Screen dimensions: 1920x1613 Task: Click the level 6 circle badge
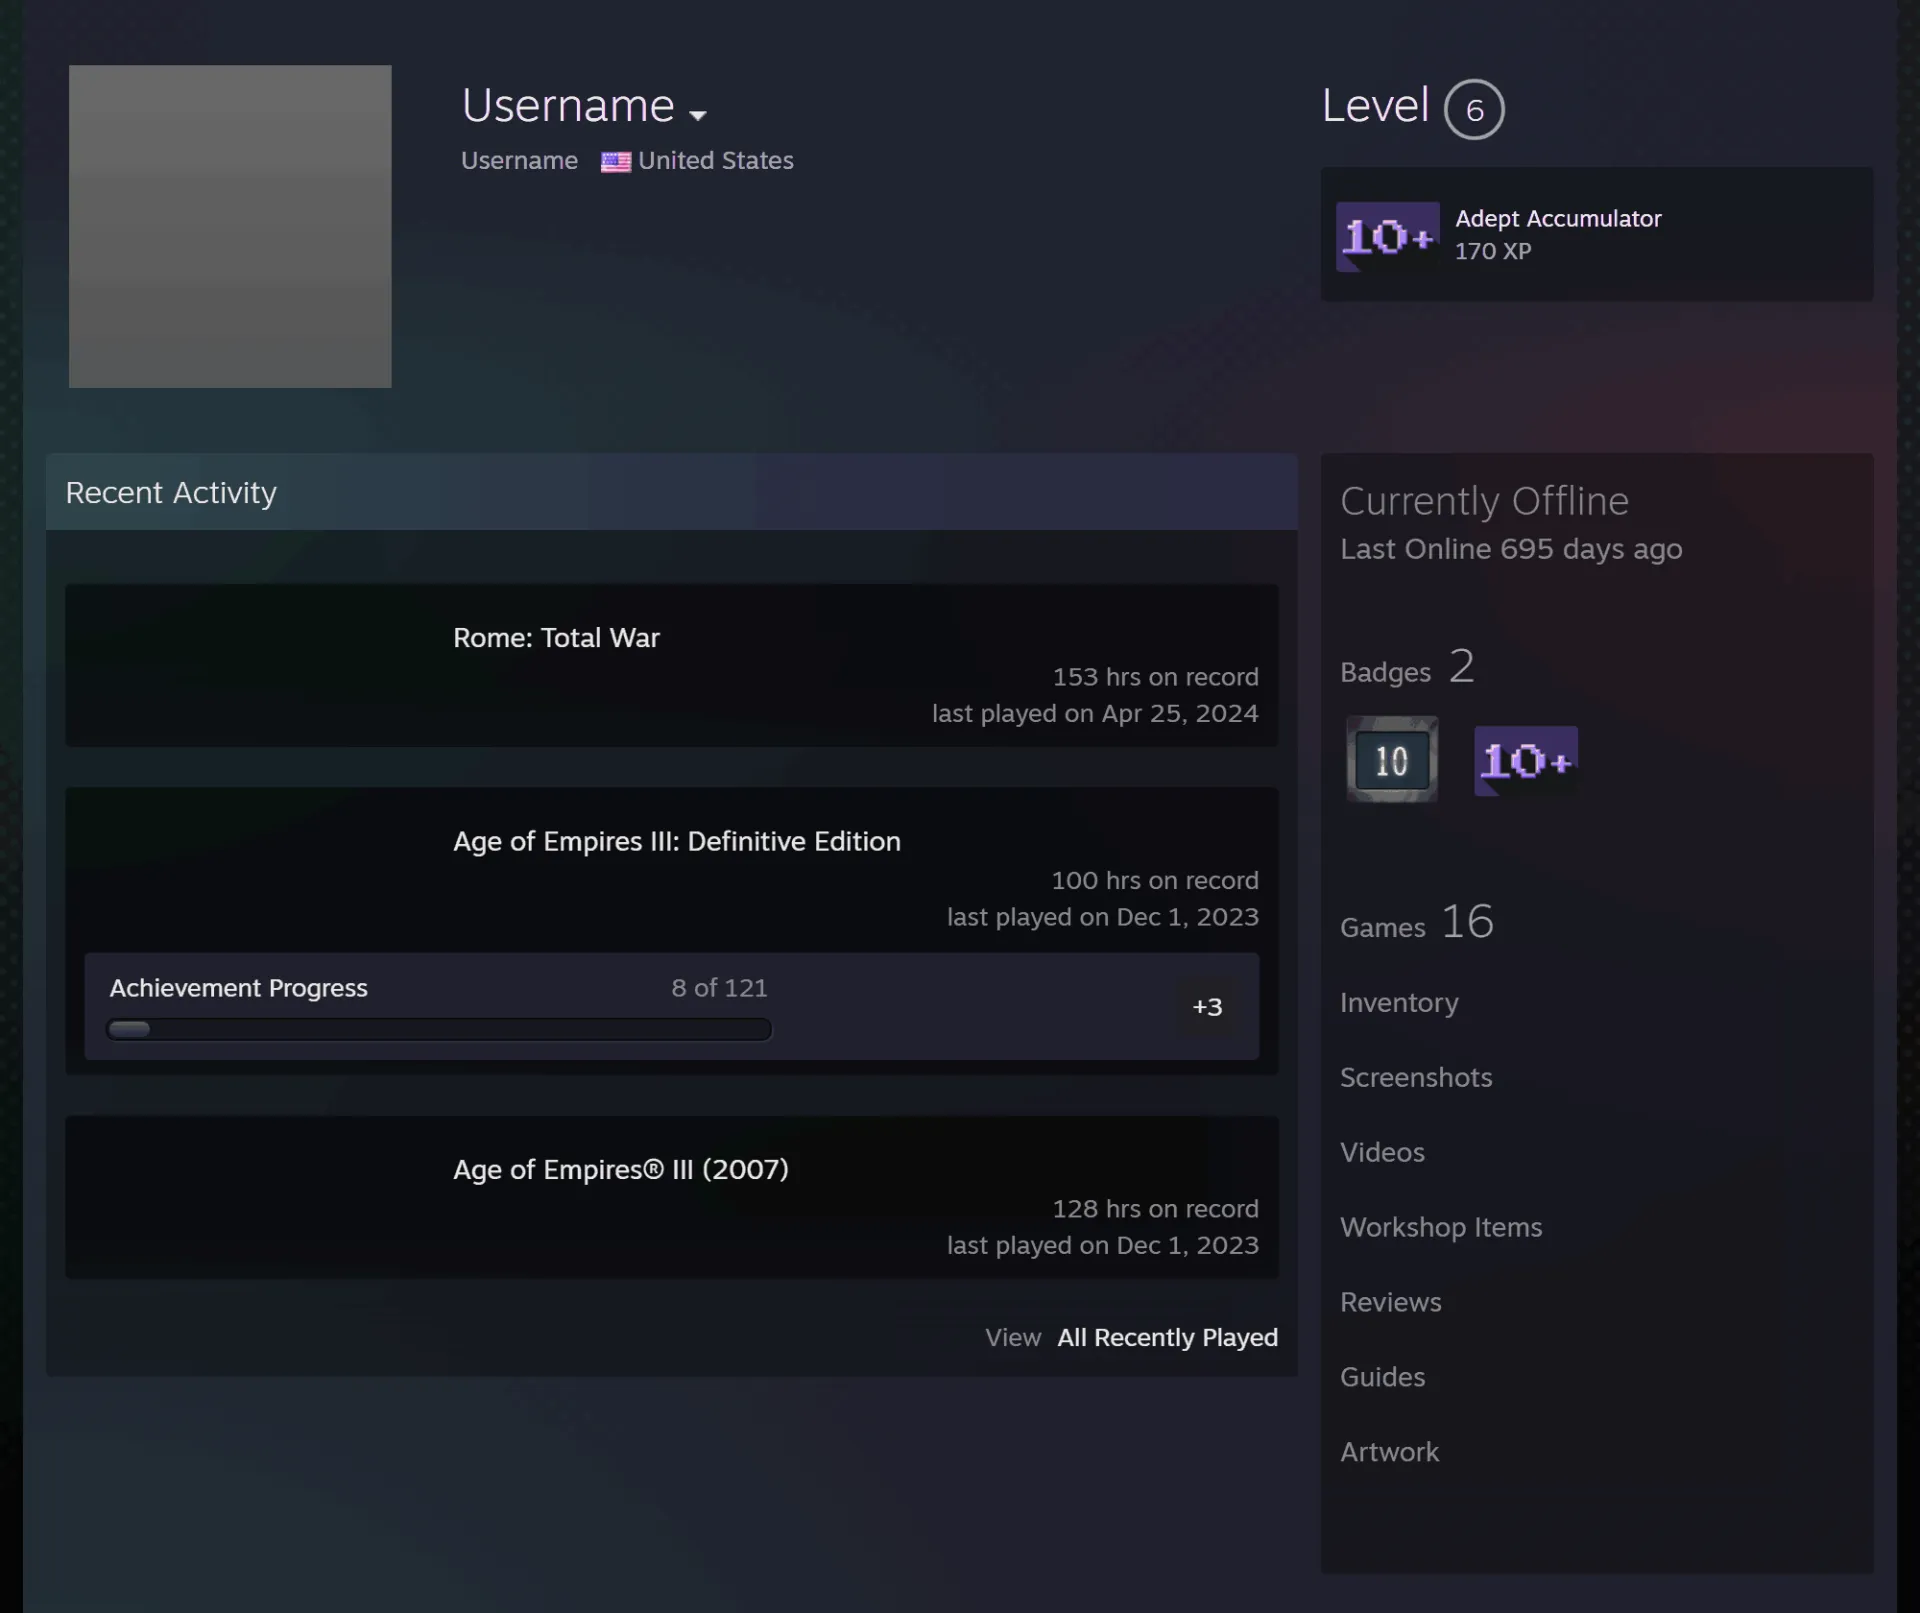[1474, 109]
